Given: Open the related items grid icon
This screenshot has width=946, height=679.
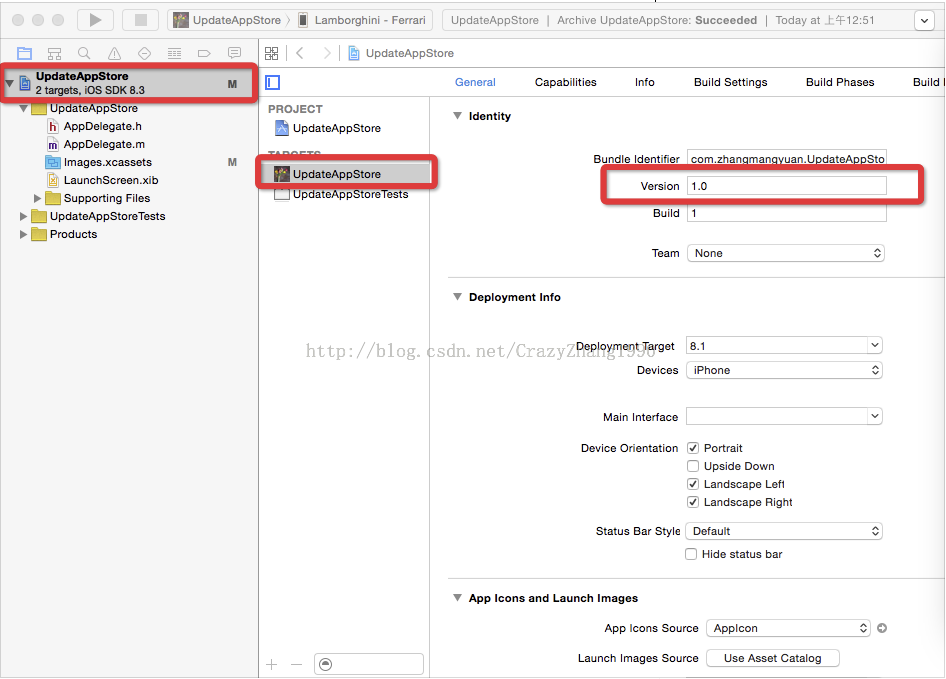Looking at the screenshot, I should (x=271, y=54).
